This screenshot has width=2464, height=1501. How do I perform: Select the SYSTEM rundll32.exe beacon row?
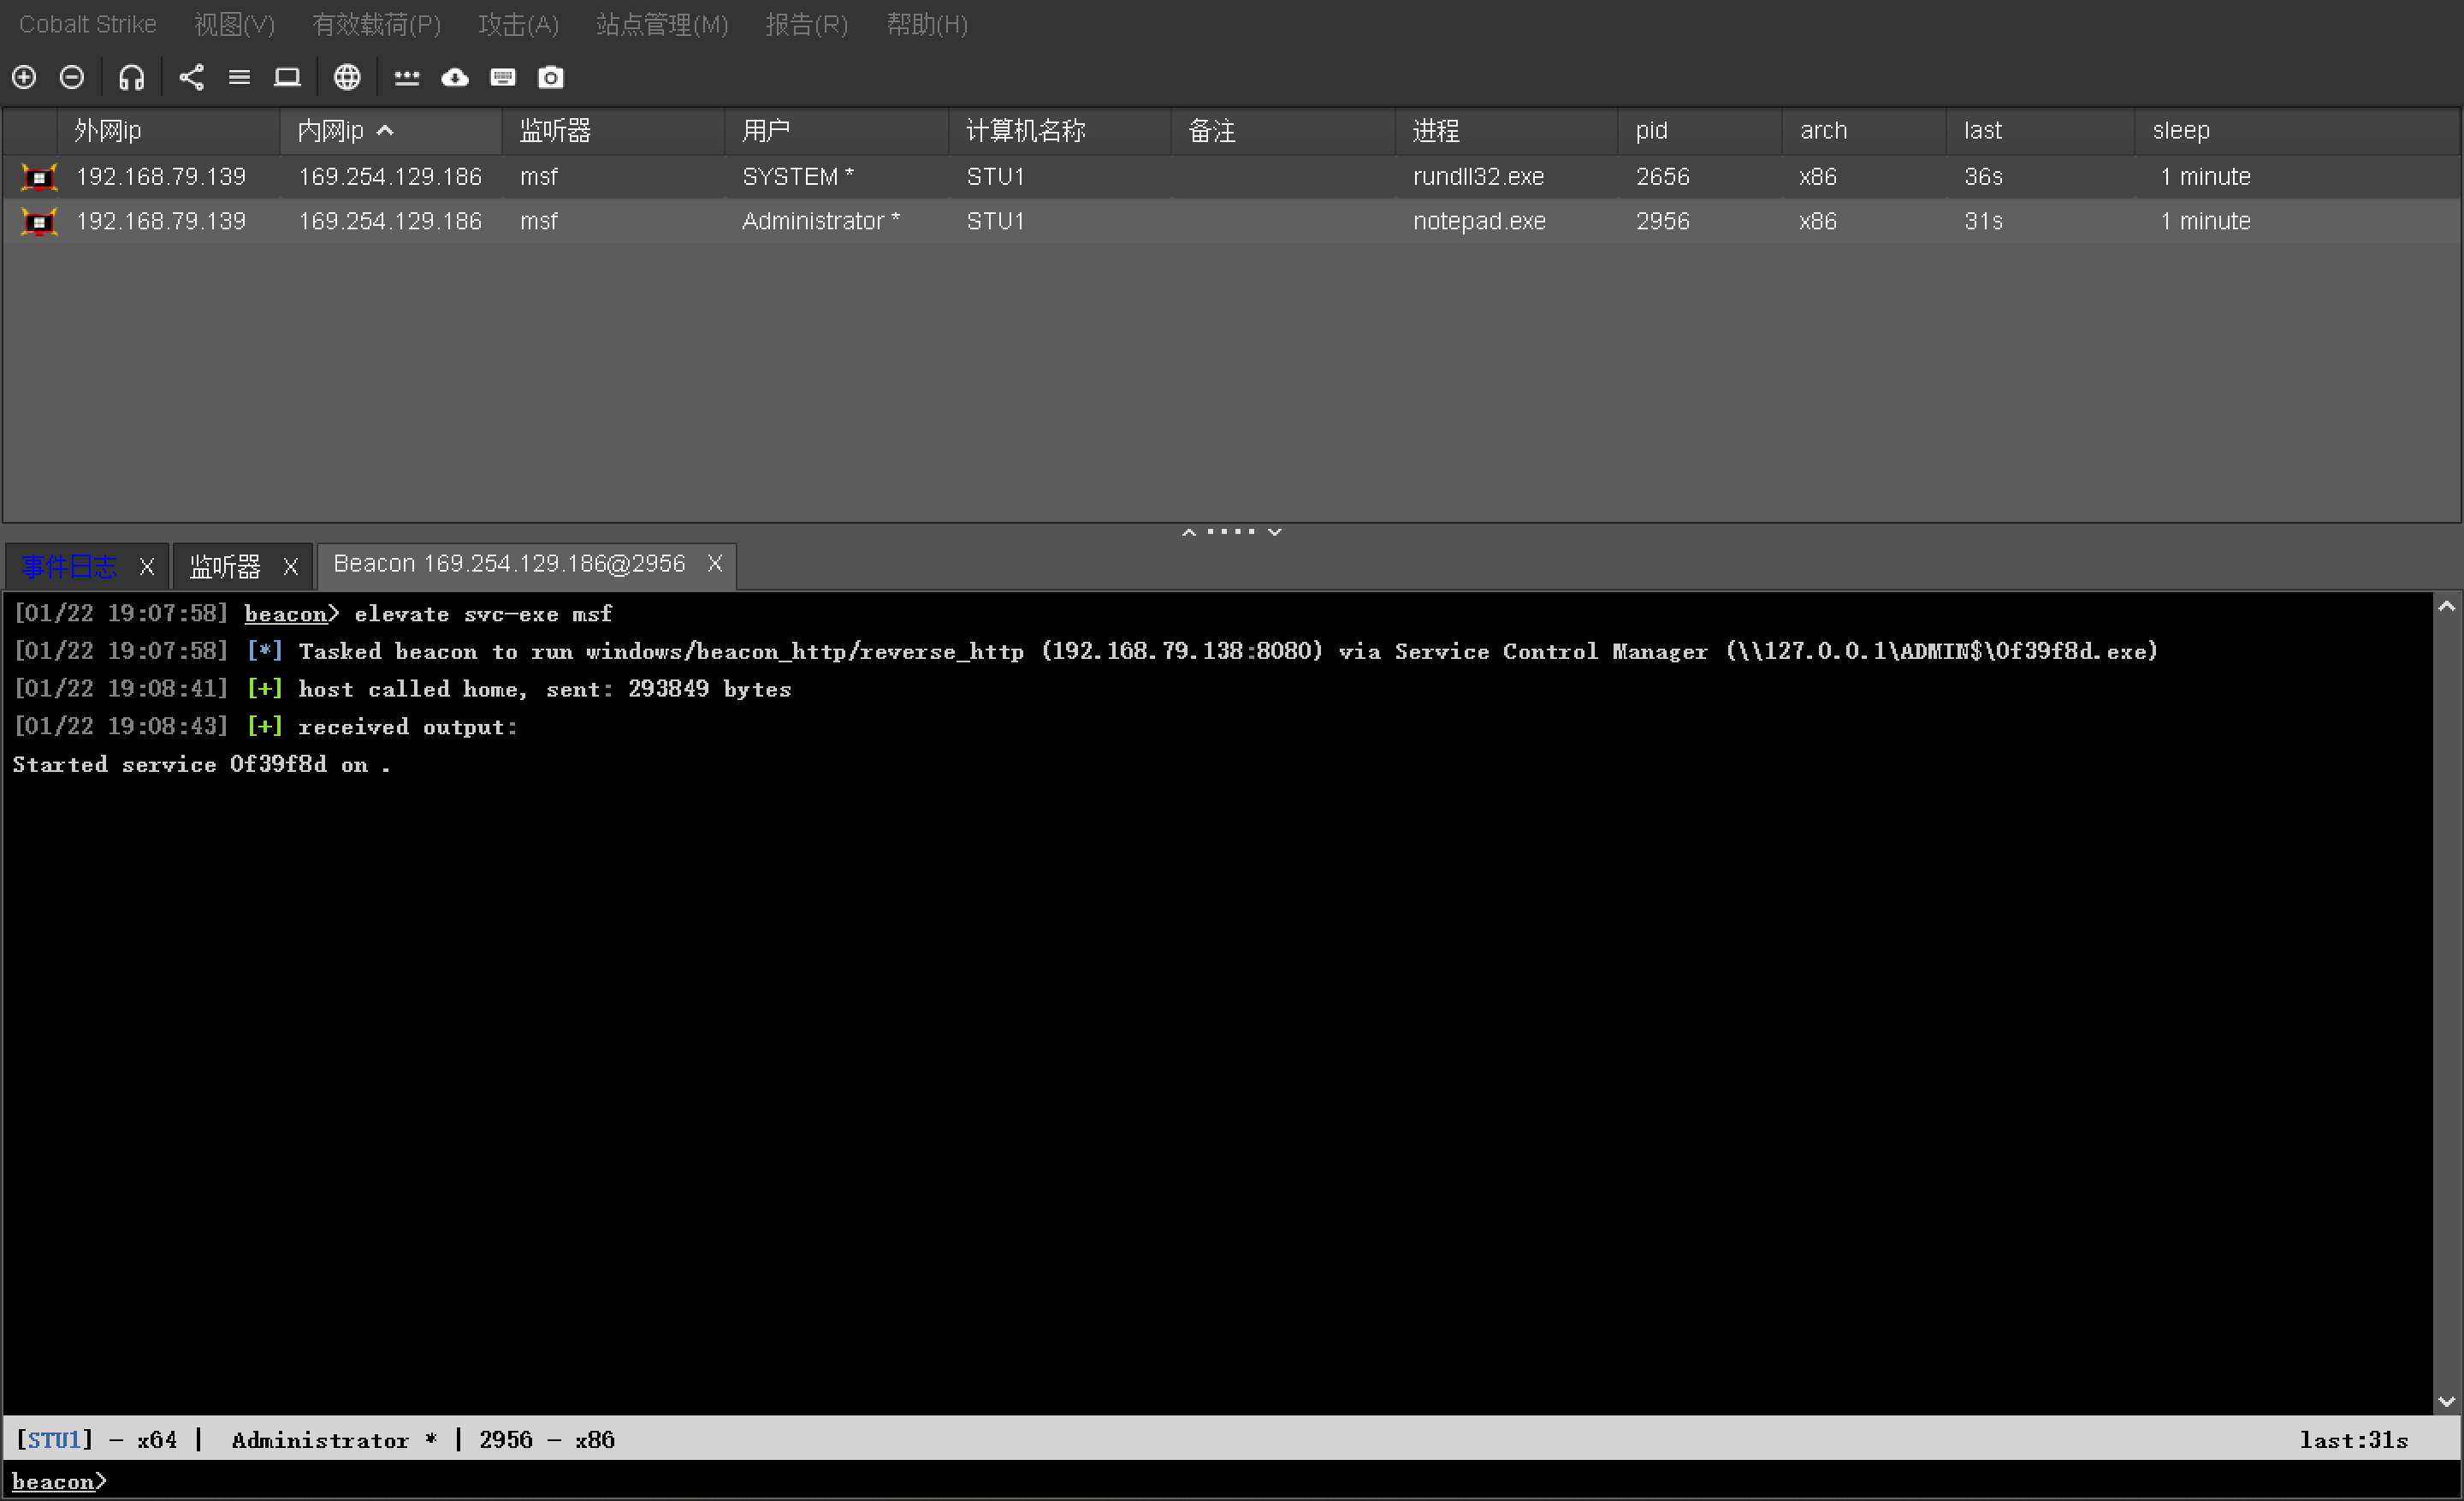800,177
